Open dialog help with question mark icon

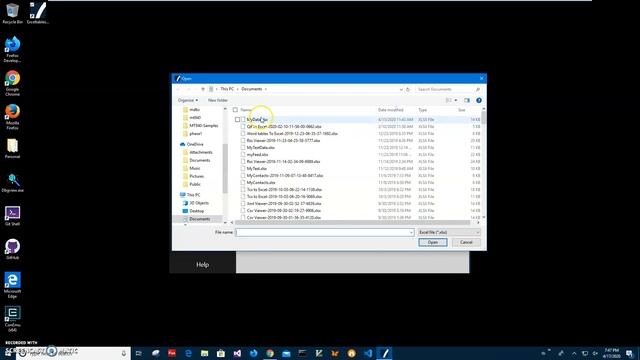pyautogui.click(x=479, y=100)
